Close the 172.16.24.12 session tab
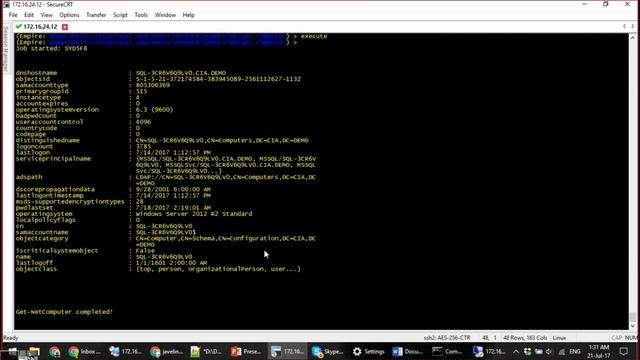Viewport: 640px width, 360px height. [64, 27]
